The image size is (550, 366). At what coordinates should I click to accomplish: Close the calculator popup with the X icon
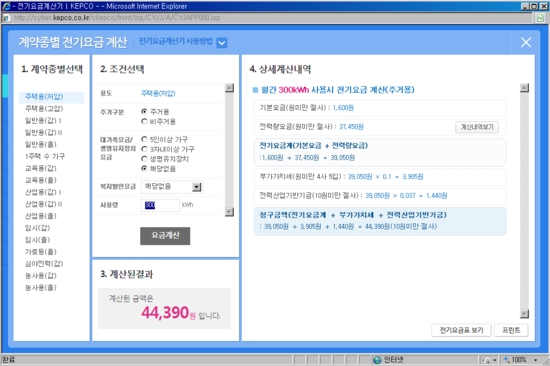pos(526,42)
